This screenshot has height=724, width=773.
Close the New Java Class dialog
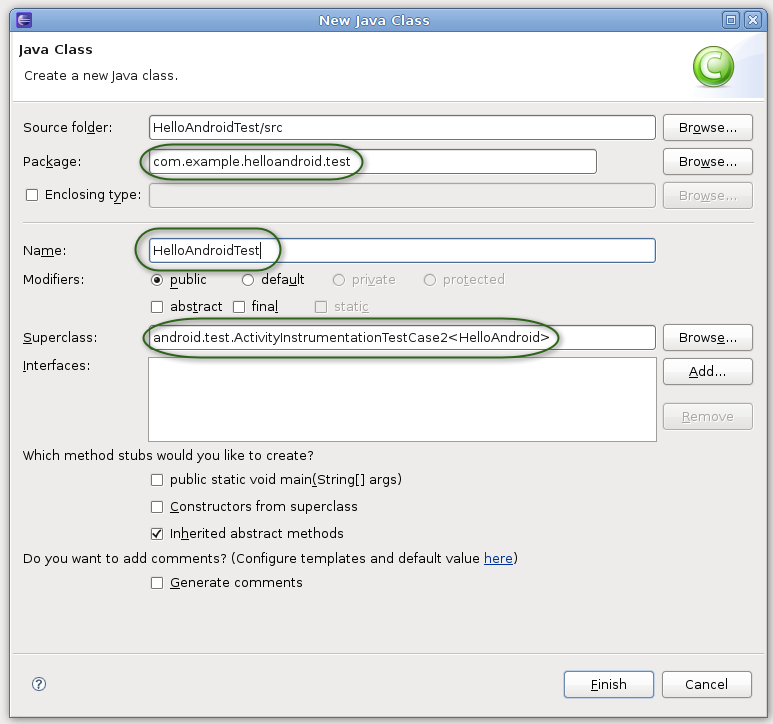(751, 19)
